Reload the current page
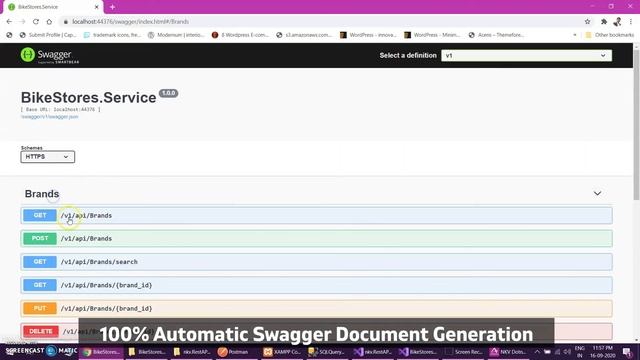The height and width of the screenshot is (360, 640). pyautogui.click(x=36, y=22)
